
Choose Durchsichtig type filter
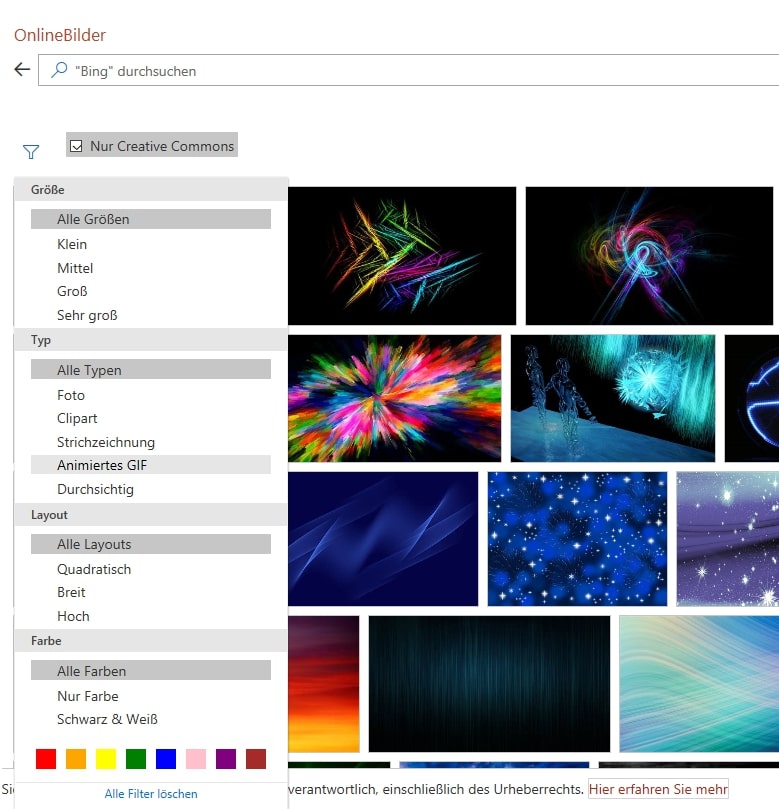(95, 490)
